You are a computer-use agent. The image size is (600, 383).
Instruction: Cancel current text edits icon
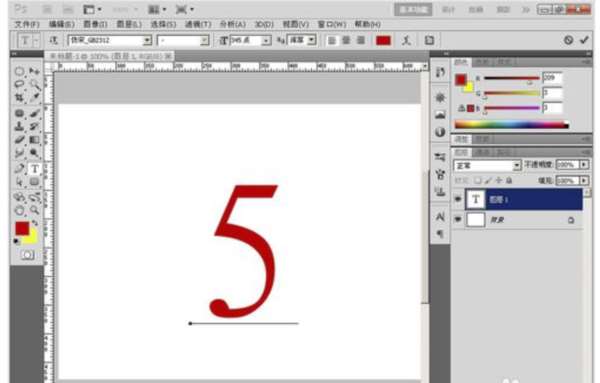(x=568, y=40)
